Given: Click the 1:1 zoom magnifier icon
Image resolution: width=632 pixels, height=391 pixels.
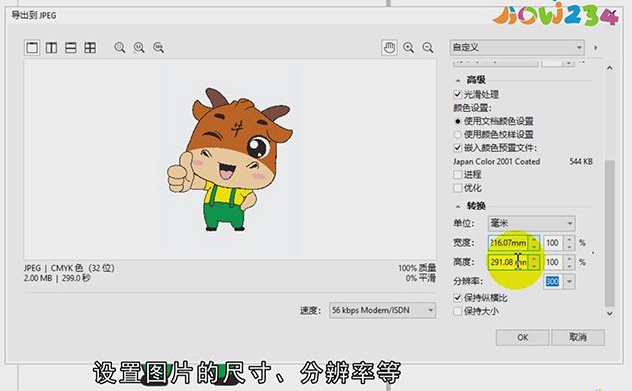Looking at the screenshot, I should click(139, 48).
